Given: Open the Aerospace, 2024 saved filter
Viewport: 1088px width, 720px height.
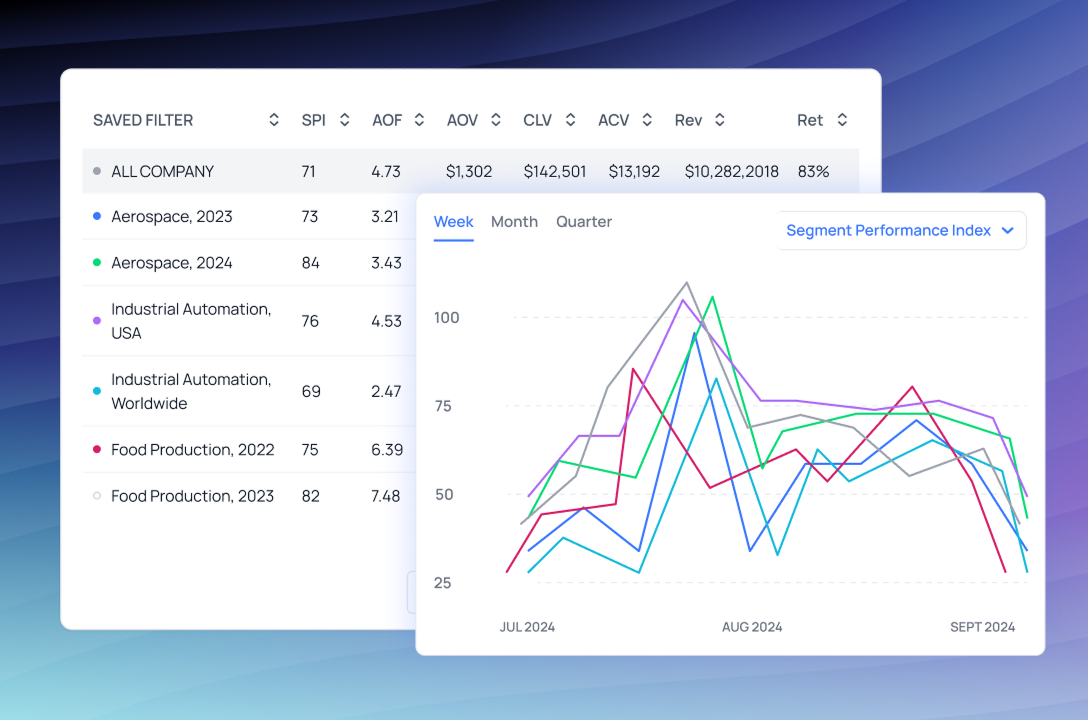Looking at the screenshot, I should (171, 263).
